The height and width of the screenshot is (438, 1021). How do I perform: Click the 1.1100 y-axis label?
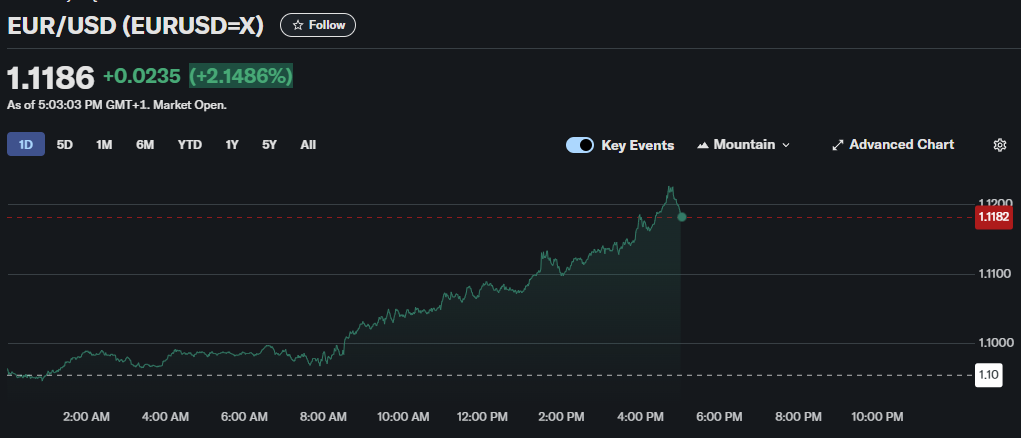995,273
